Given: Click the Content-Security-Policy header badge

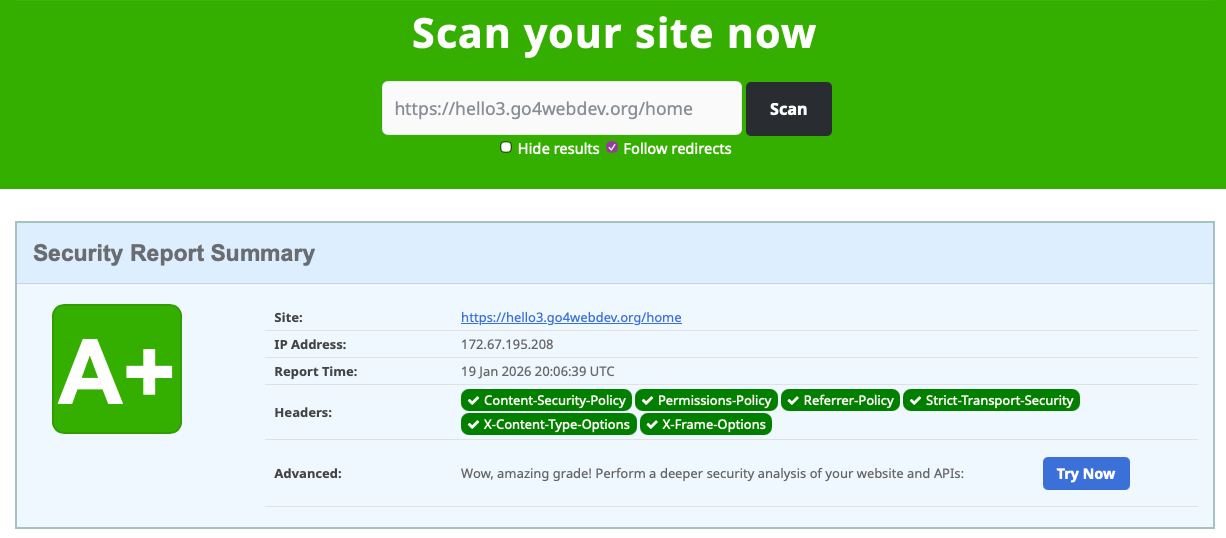Looking at the screenshot, I should [546, 400].
